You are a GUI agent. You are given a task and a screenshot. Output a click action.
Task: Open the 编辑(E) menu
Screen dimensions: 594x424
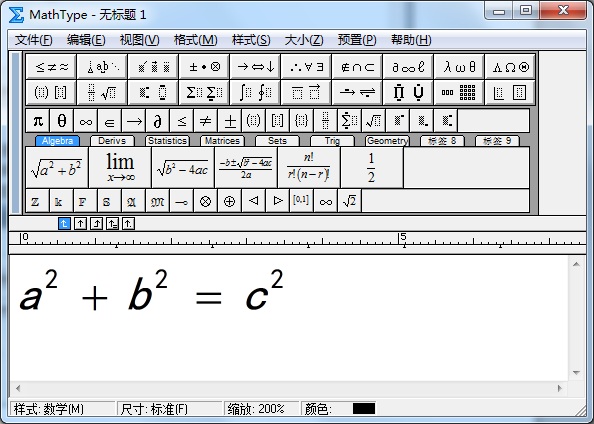(86, 40)
